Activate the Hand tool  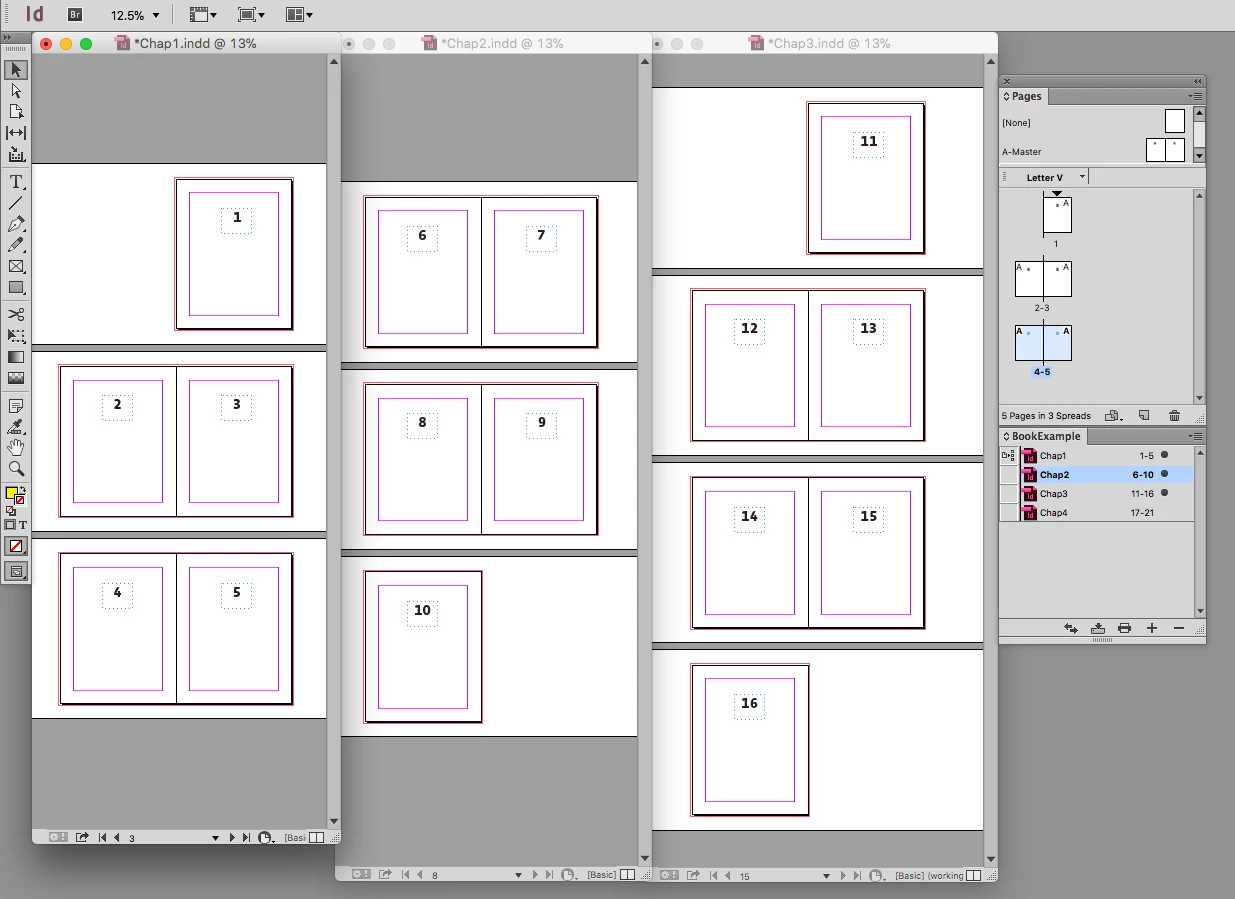[x=16, y=447]
